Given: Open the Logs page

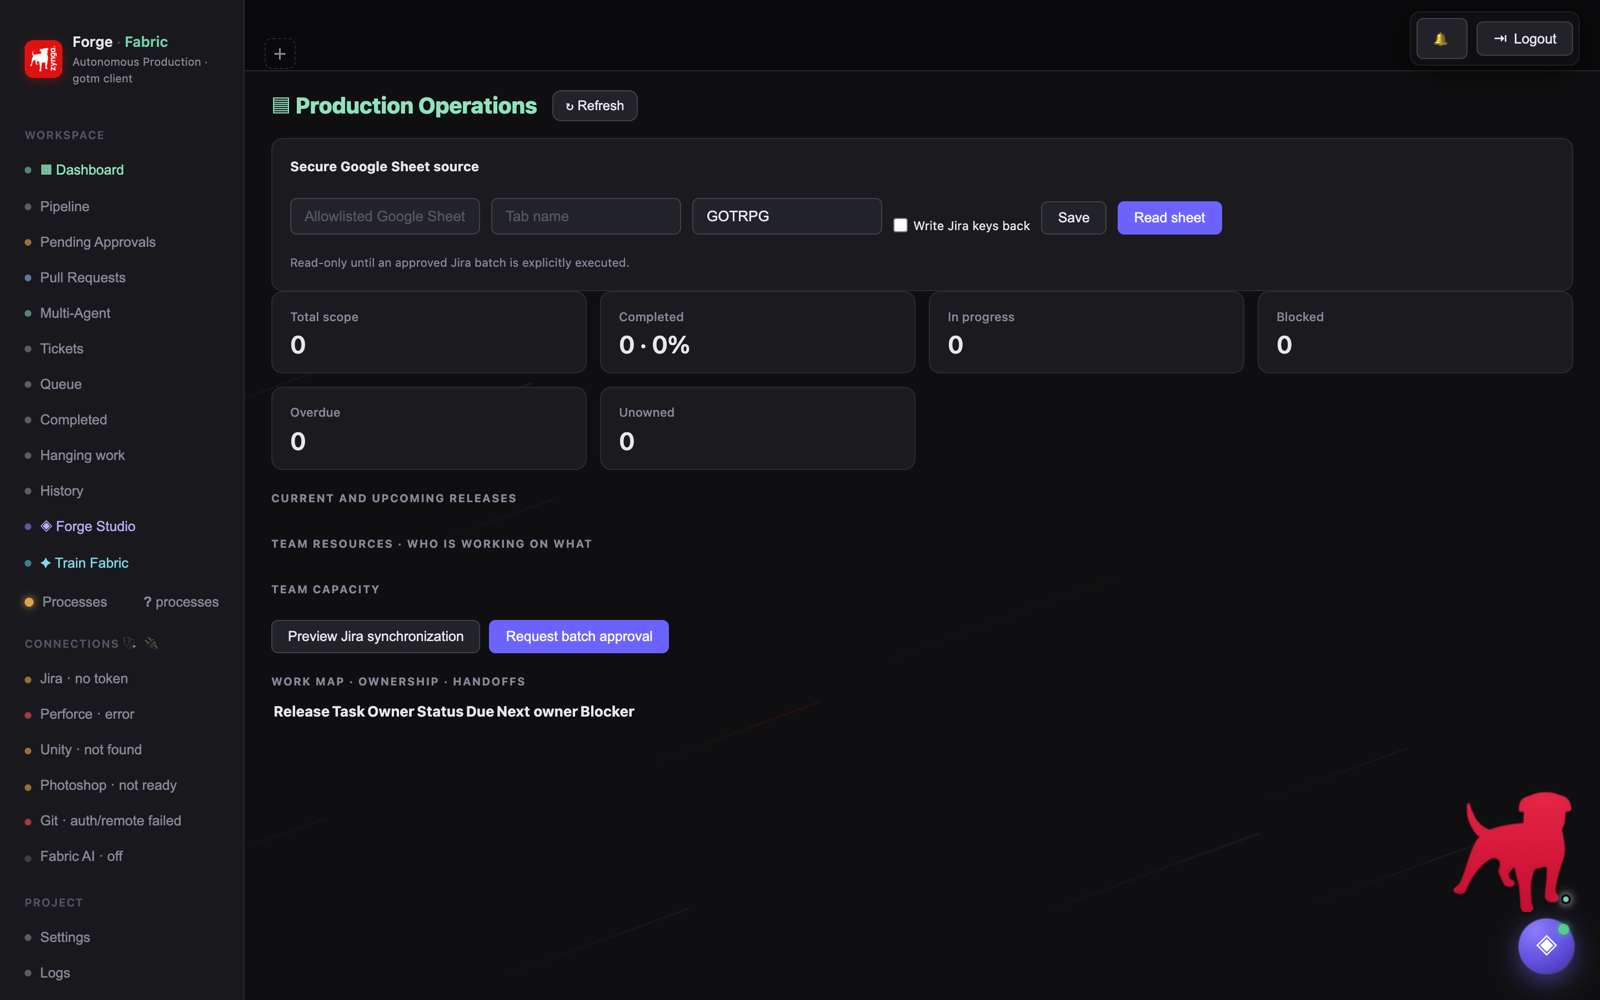Looking at the screenshot, I should [x=55, y=973].
